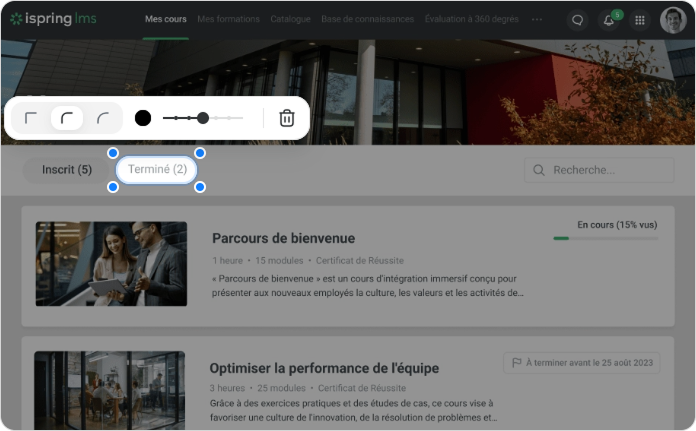Screen dimensions: 696x431
Task: Open notifications bell with 5 badge
Action: (609, 20)
